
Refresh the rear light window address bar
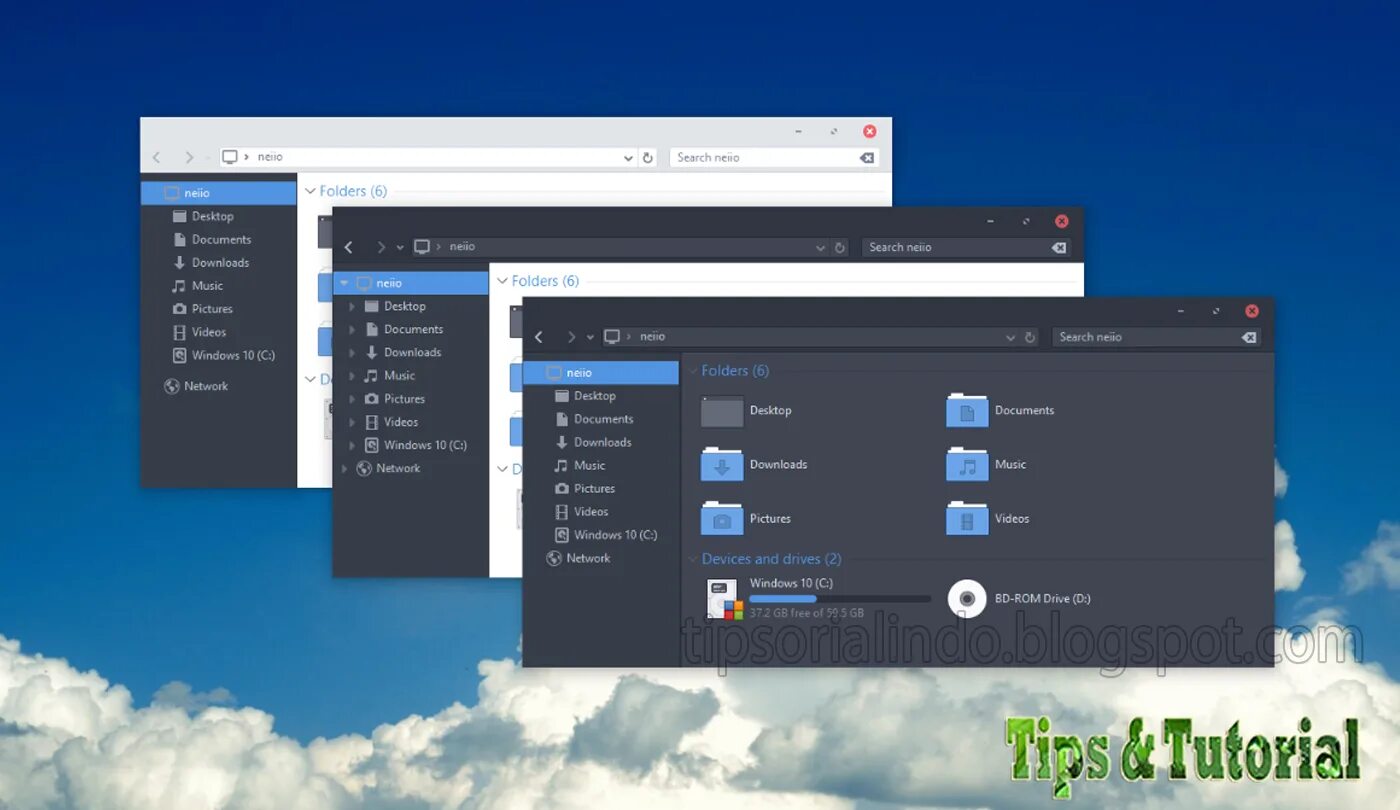click(648, 157)
